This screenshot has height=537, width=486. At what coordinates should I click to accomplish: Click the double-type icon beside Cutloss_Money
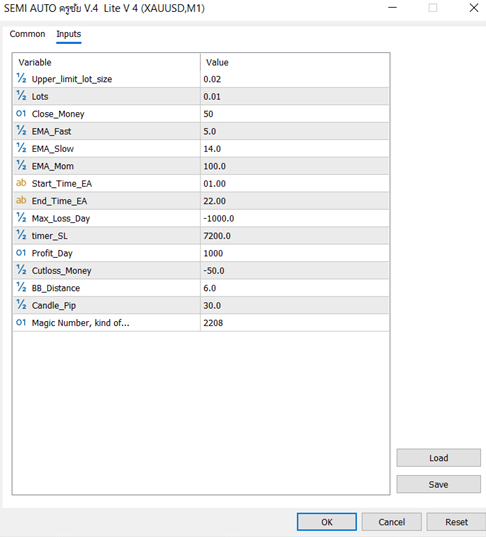coord(21,270)
